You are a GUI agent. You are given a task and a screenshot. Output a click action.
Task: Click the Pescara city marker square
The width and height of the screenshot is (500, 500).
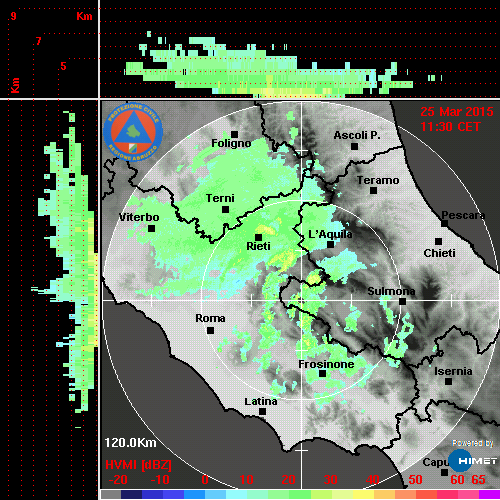(445, 223)
